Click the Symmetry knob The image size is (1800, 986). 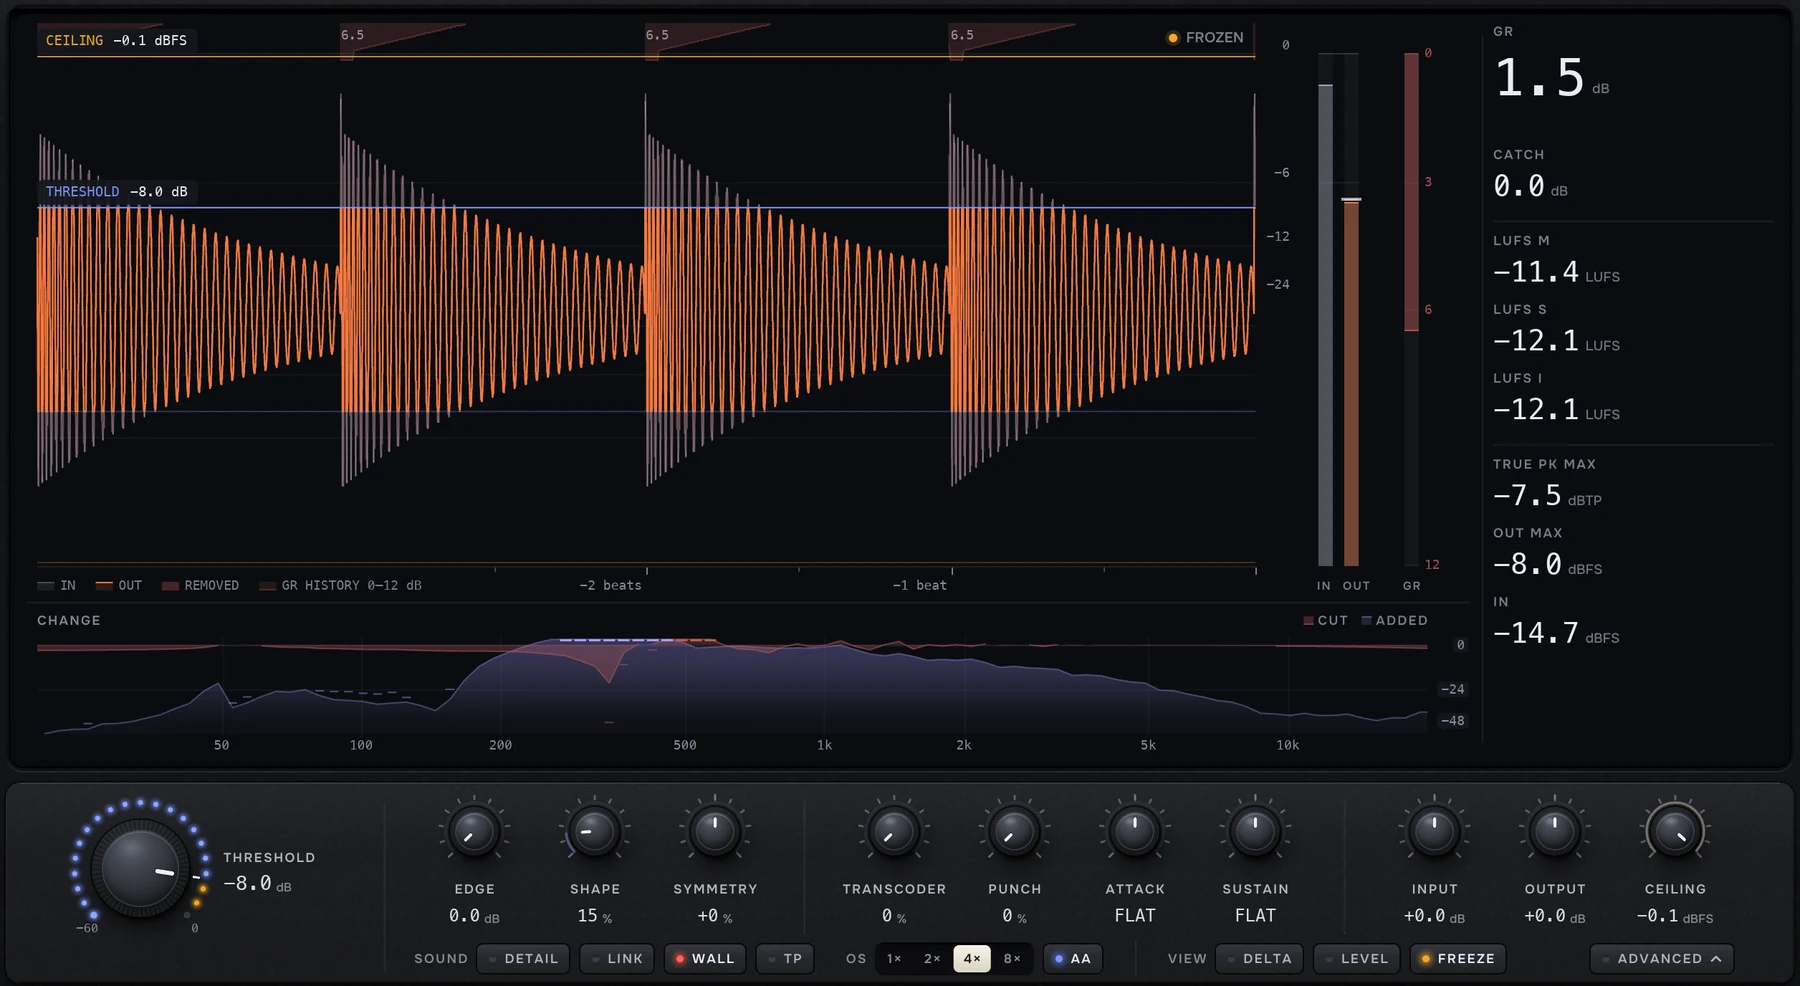click(714, 832)
